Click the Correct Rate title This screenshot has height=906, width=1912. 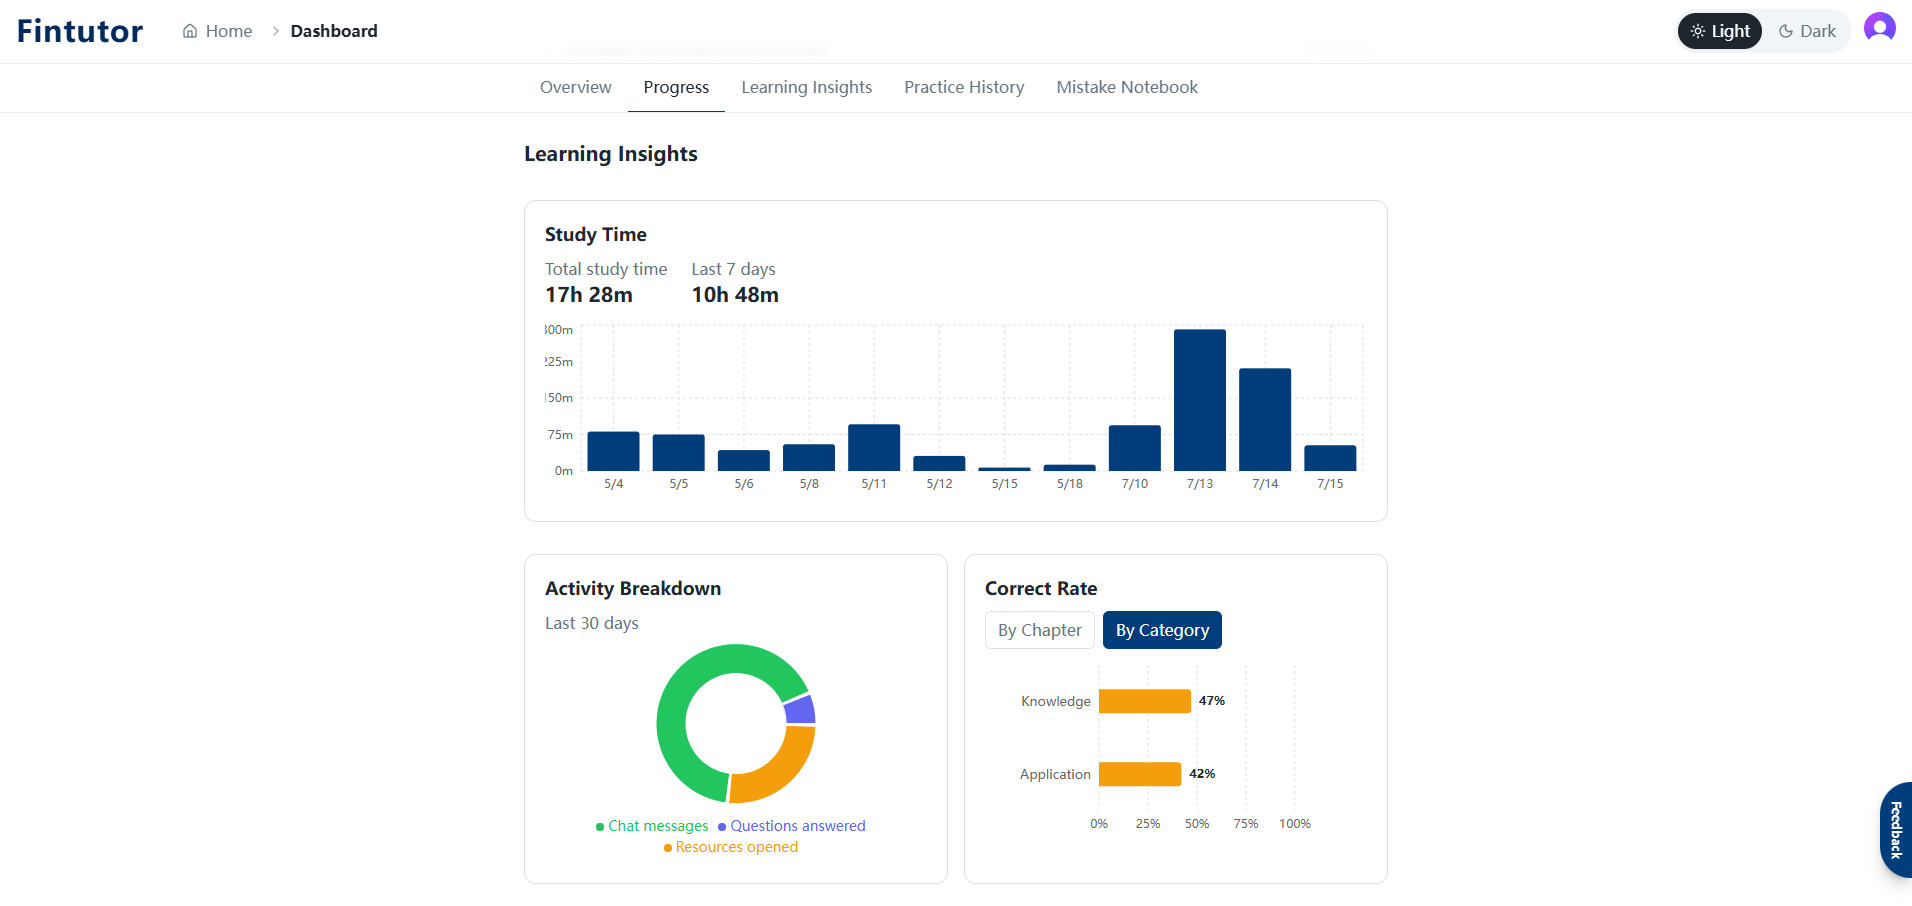click(x=1041, y=588)
